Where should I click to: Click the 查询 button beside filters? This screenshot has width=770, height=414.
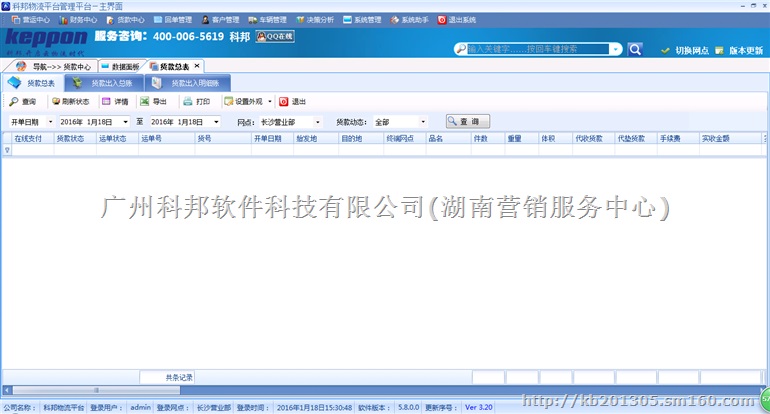point(468,121)
